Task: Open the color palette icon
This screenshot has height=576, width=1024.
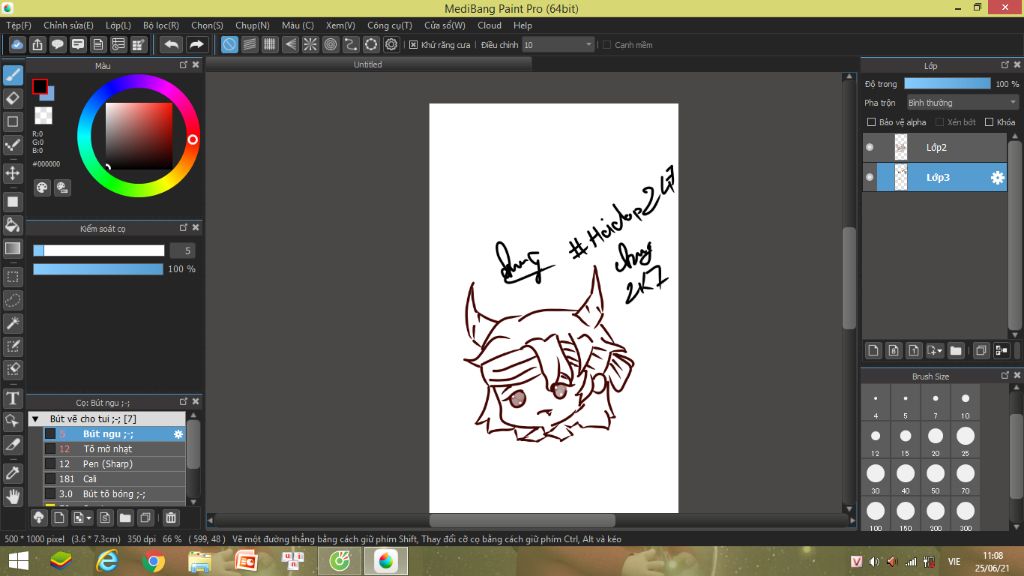Action: pyautogui.click(x=42, y=188)
